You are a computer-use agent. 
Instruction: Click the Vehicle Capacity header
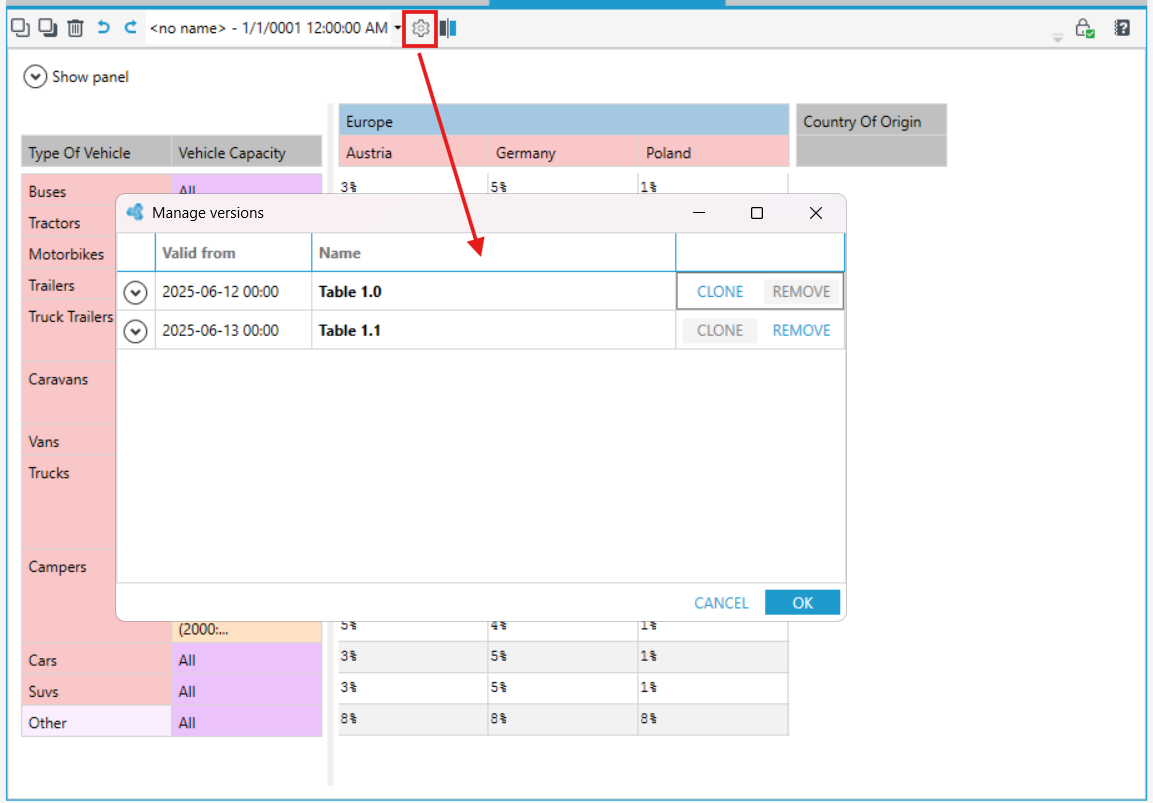click(x=246, y=153)
